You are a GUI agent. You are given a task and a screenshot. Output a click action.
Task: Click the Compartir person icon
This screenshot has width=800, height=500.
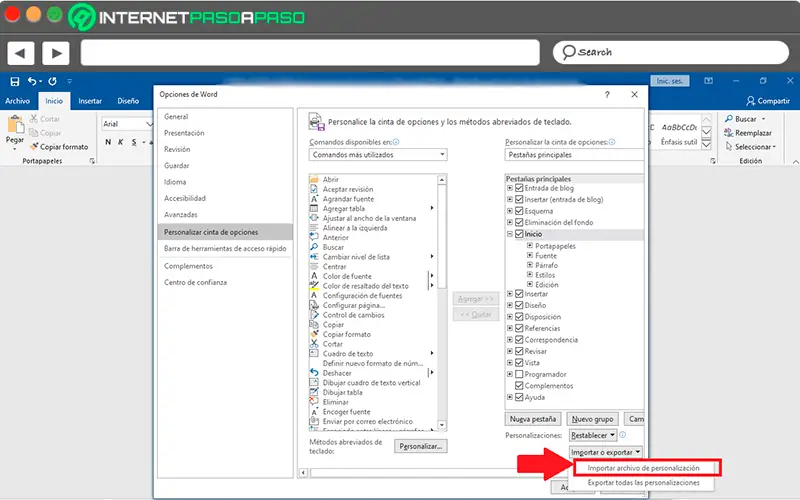751,101
